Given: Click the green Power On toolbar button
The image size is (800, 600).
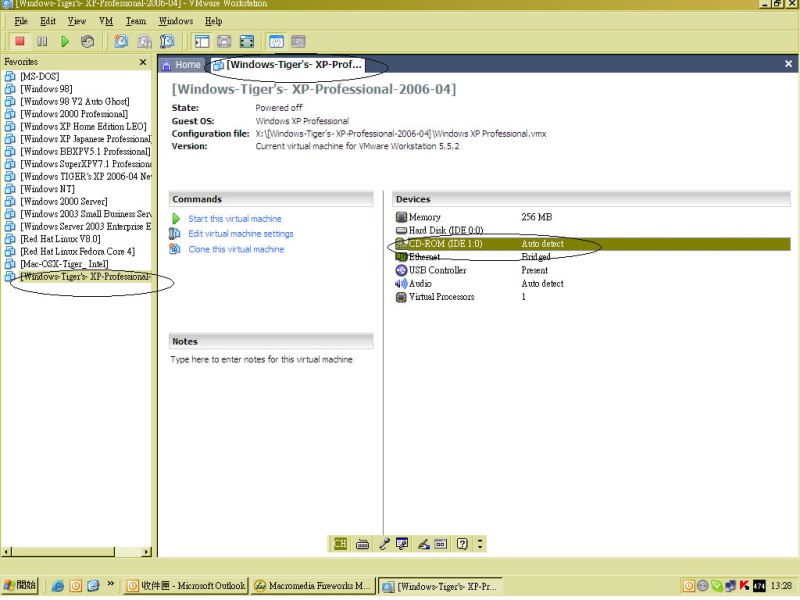Looking at the screenshot, I should [65, 41].
